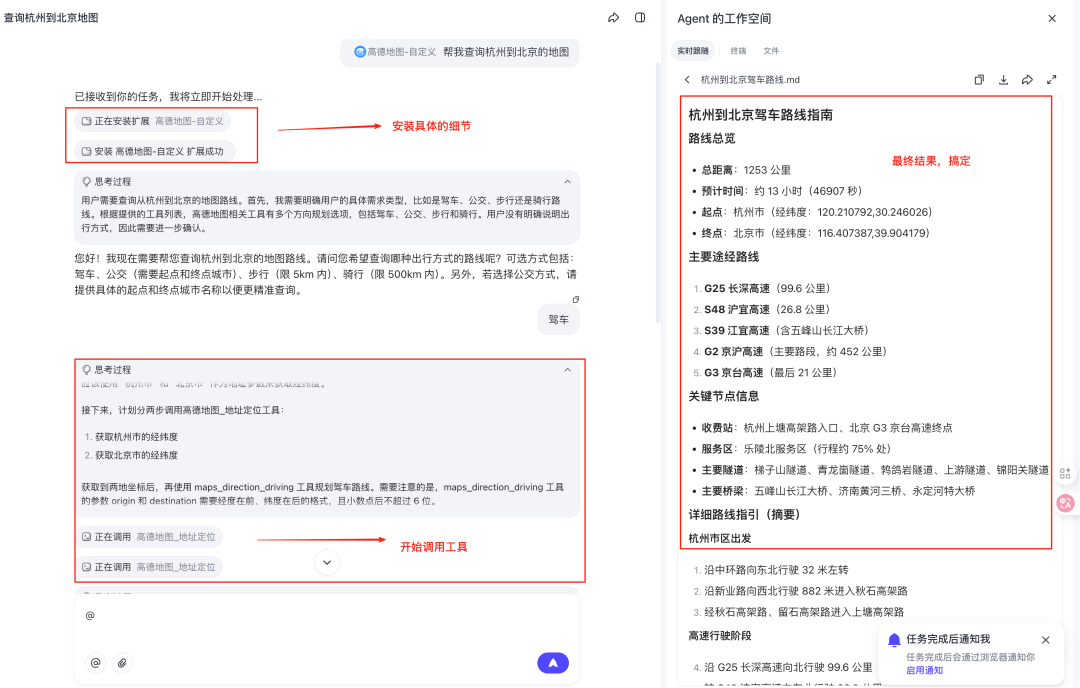Dismiss the 任务完成后通知我 popup
The height and width of the screenshot is (688, 1080).
coord(1046,640)
